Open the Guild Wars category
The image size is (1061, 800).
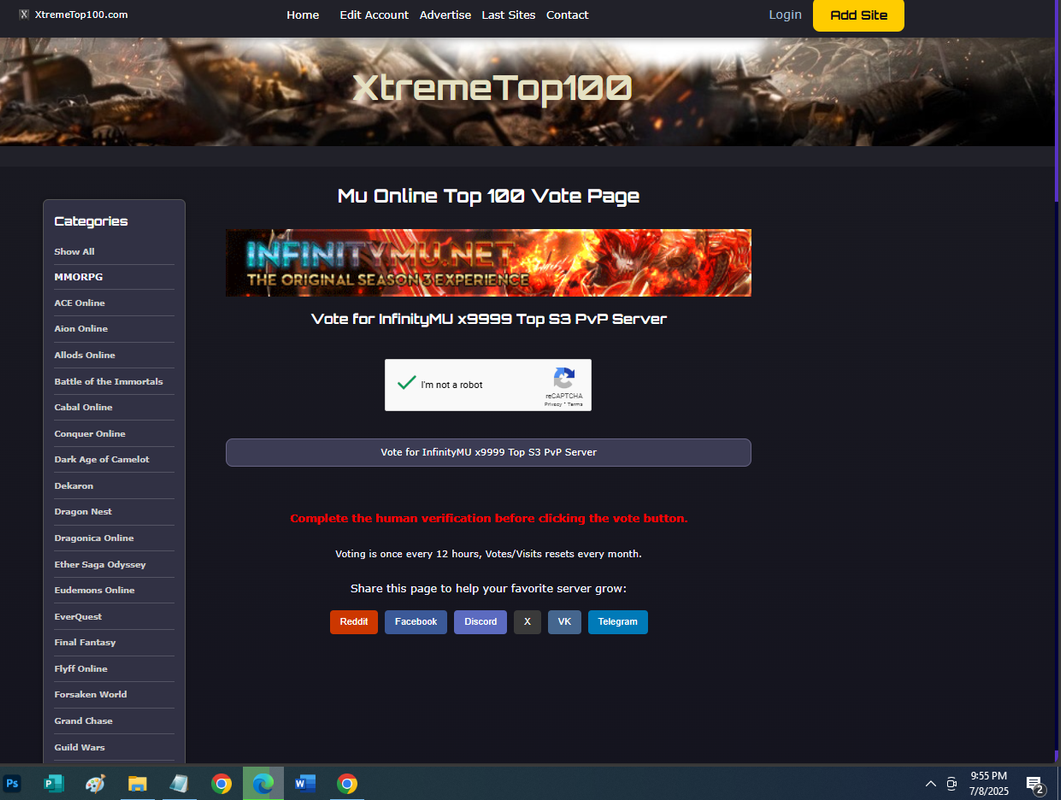(80, 747)
